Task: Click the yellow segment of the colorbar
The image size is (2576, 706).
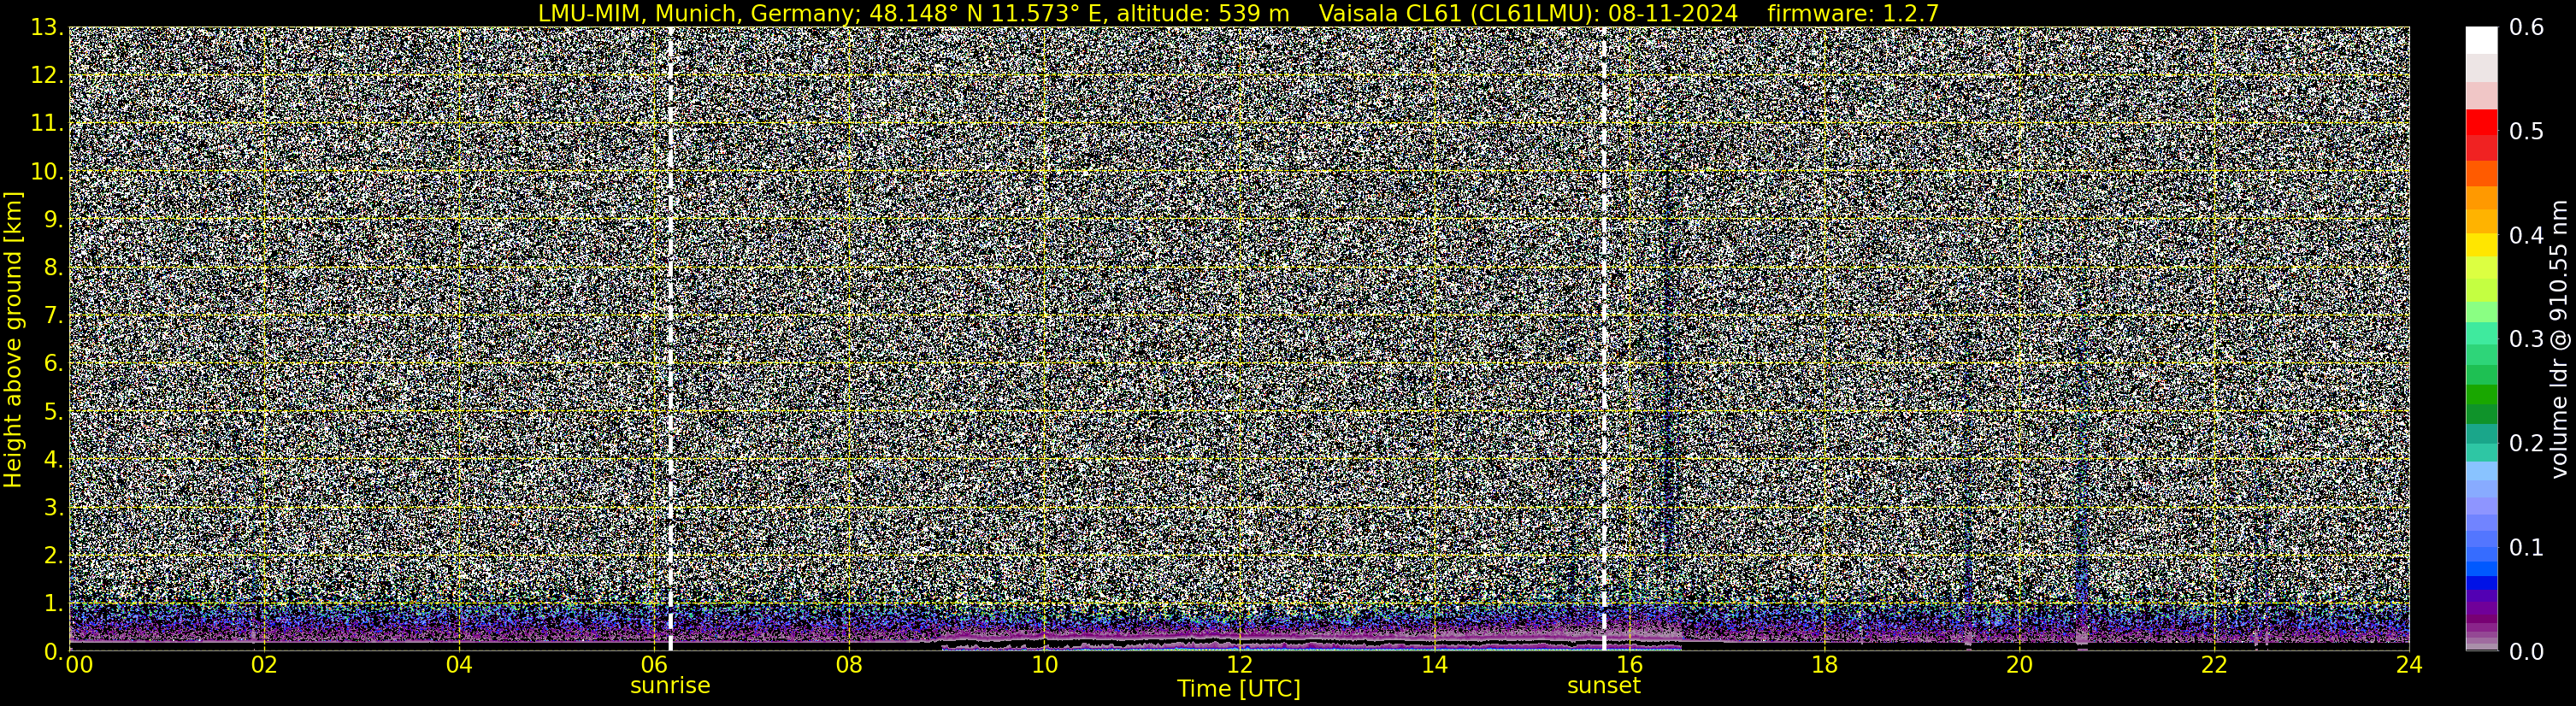Action: pos(2481,245)
